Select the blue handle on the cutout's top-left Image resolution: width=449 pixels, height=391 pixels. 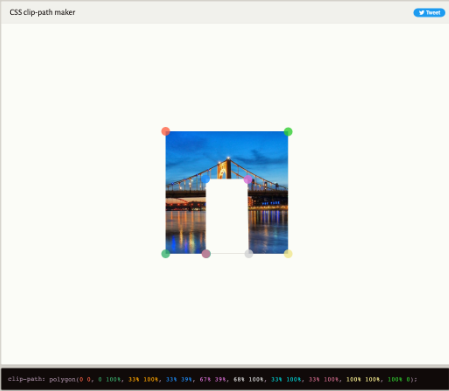(206, 179)
